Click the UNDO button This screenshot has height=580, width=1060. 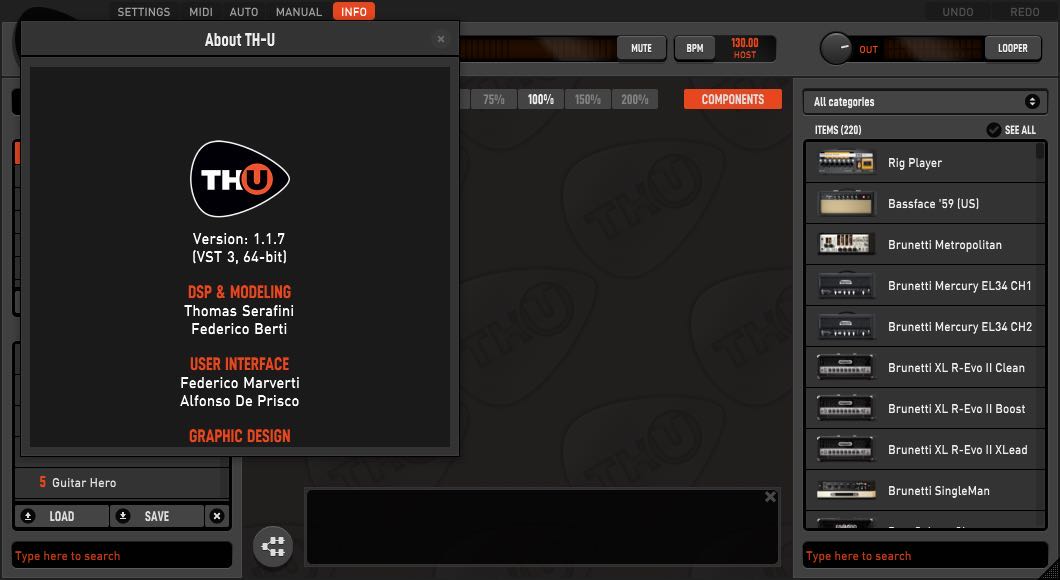958,11
